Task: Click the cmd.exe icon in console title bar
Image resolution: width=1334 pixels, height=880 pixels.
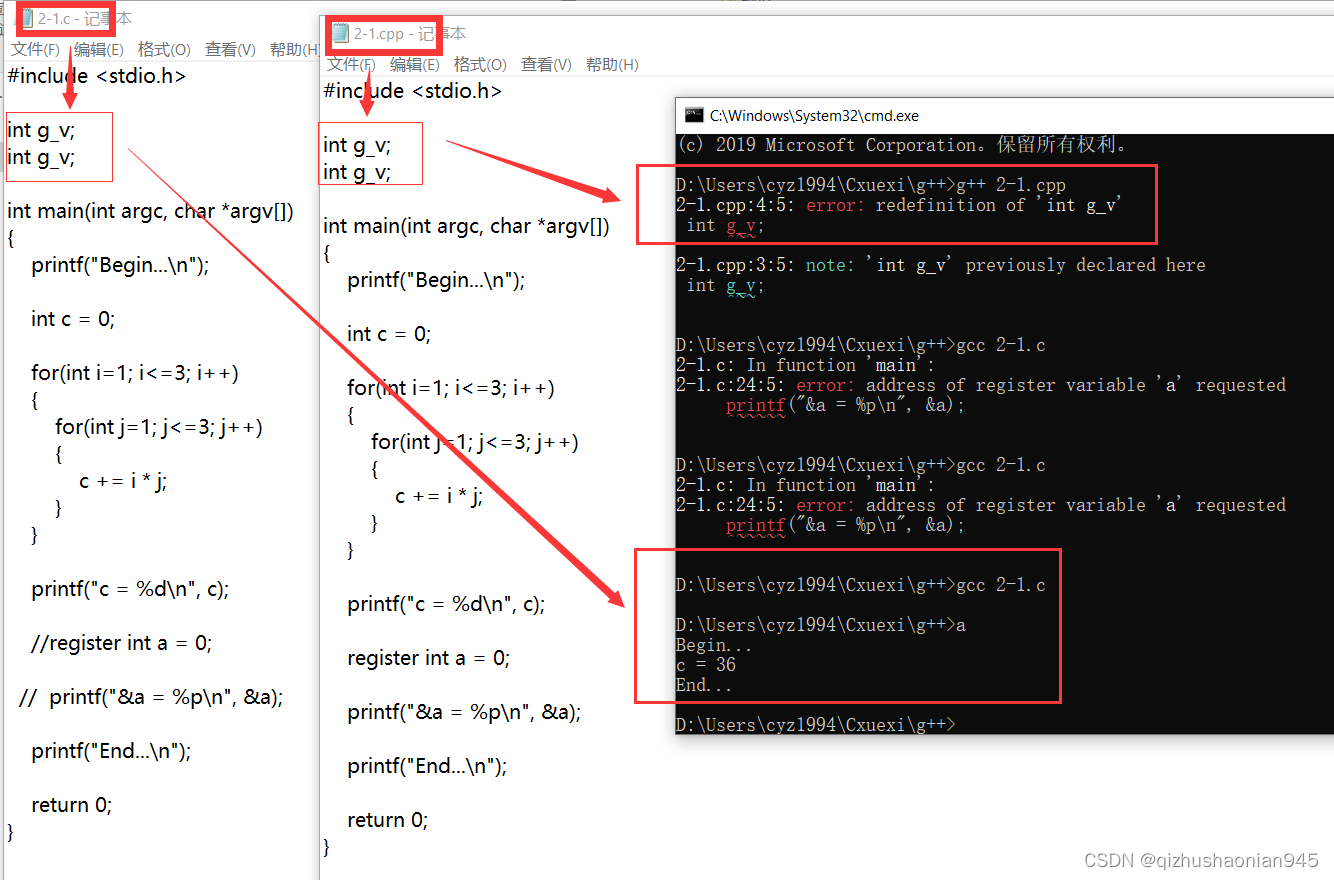Action: [692, 115]
